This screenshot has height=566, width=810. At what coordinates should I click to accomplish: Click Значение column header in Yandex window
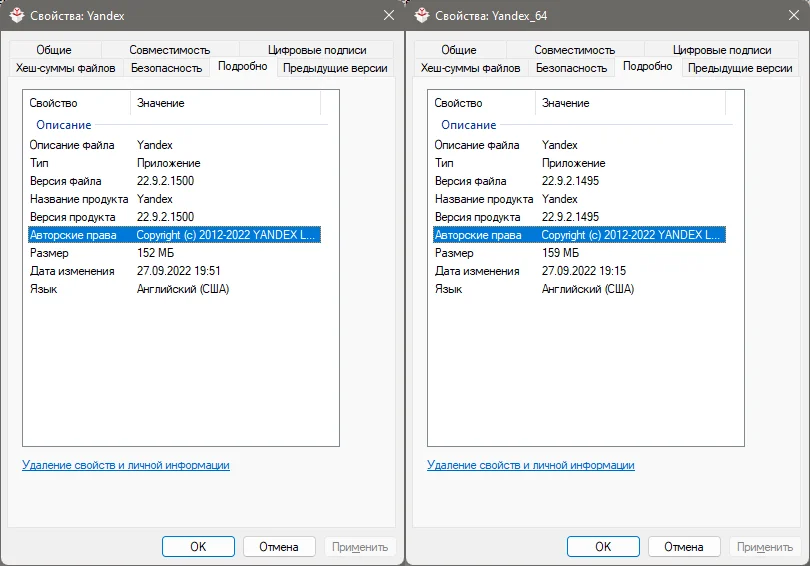point(226,103)
